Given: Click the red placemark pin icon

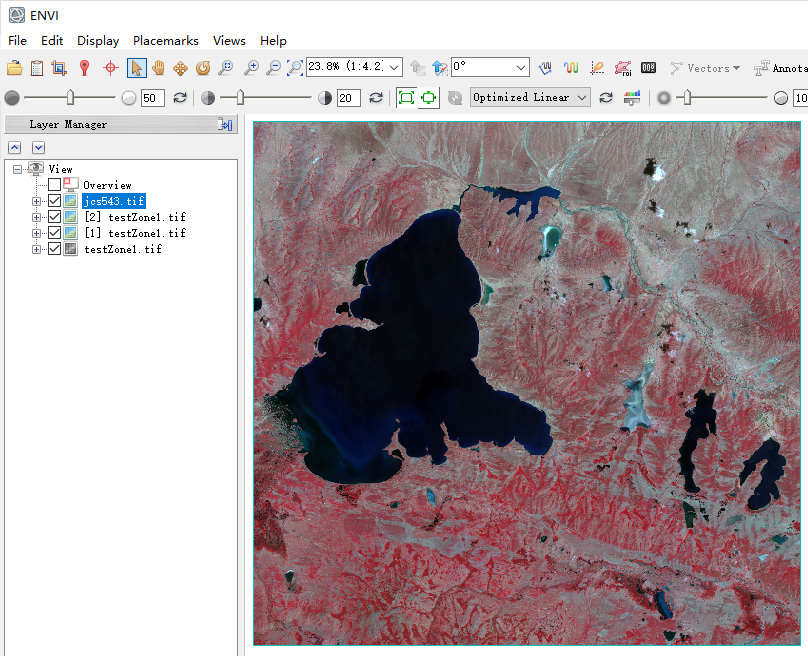Looking at the screenshot, I should click(x=85, y=68).
